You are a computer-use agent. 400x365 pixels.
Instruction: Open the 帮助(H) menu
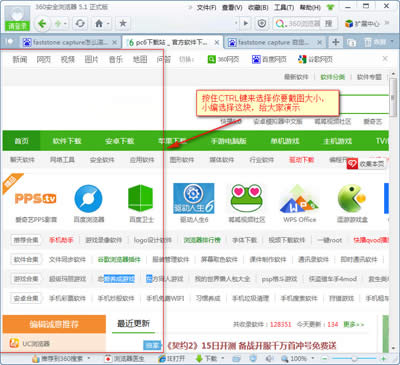(x=310, y=7)
